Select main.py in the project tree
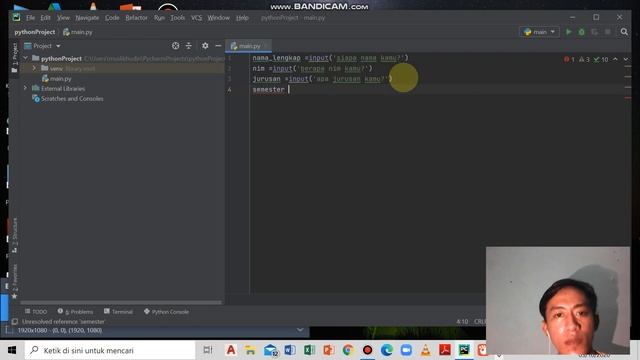 pos(56,79)
